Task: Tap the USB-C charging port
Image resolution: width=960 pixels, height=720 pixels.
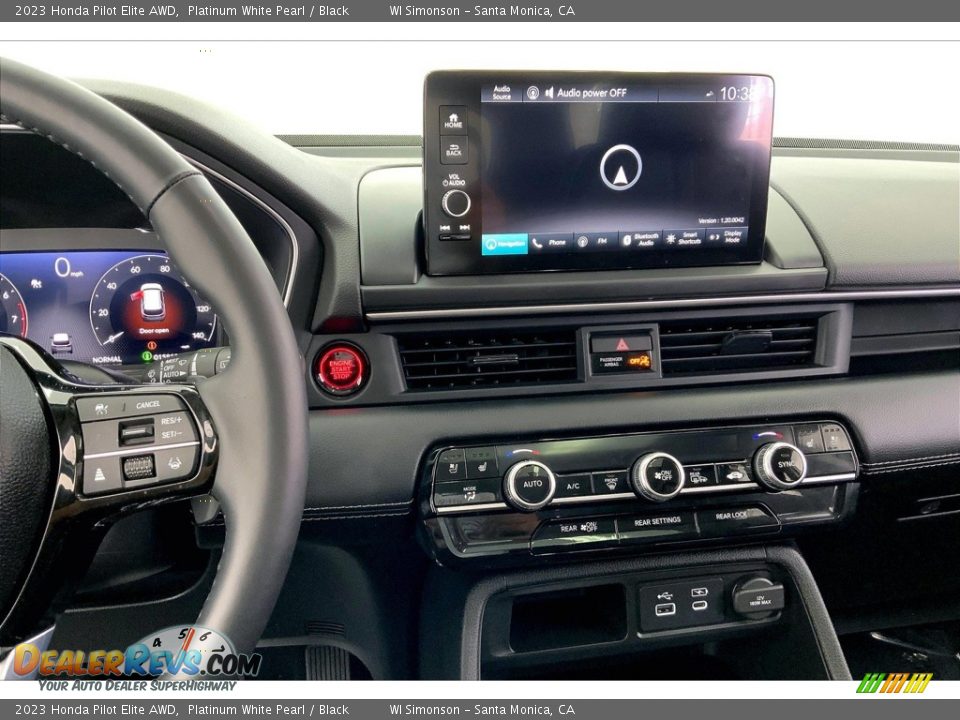Action: coord(699,605)
